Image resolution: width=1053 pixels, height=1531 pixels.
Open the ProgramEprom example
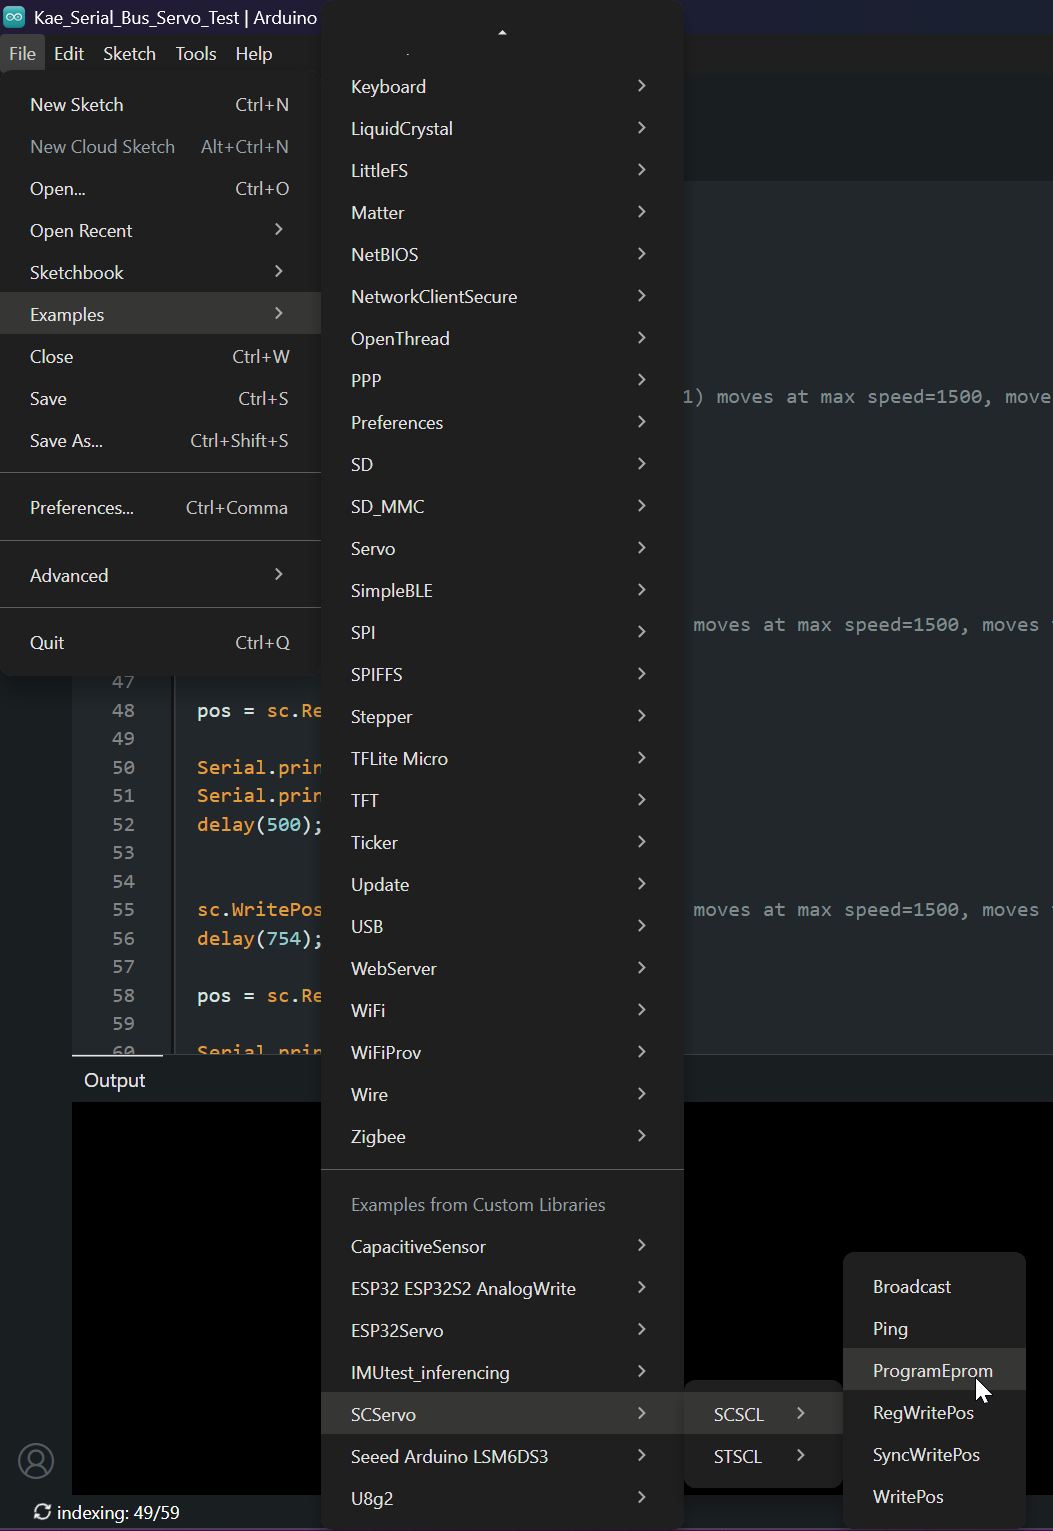934,1371
